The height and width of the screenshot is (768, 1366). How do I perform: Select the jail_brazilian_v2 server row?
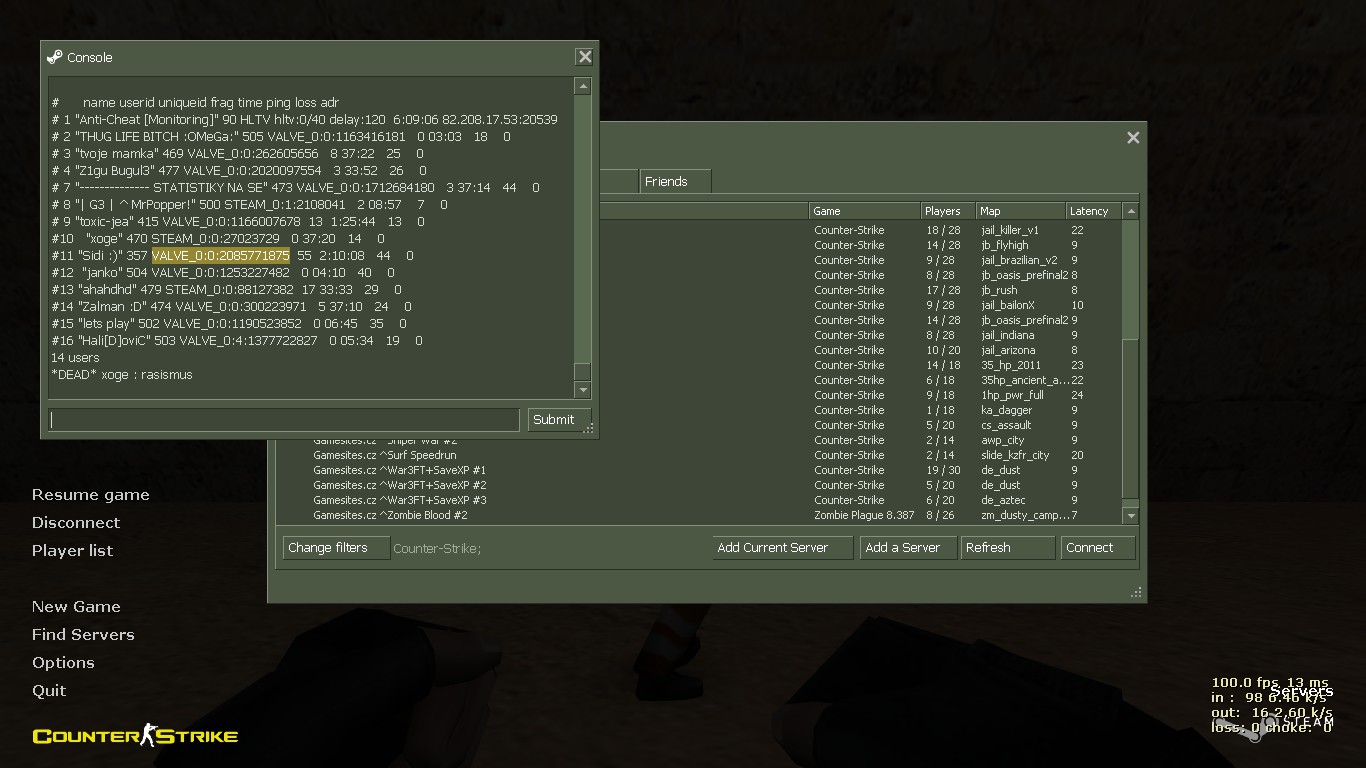(x=860, y=260)
